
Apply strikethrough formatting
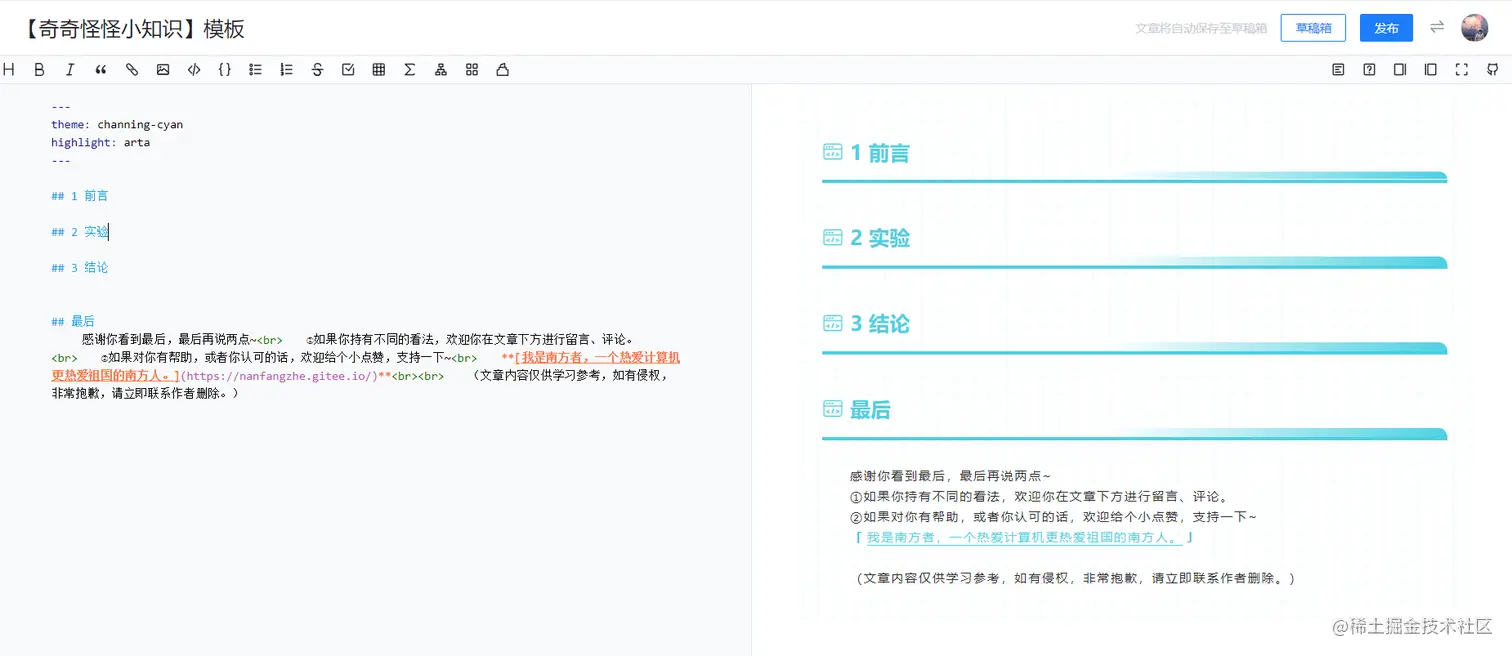point(318,70)
